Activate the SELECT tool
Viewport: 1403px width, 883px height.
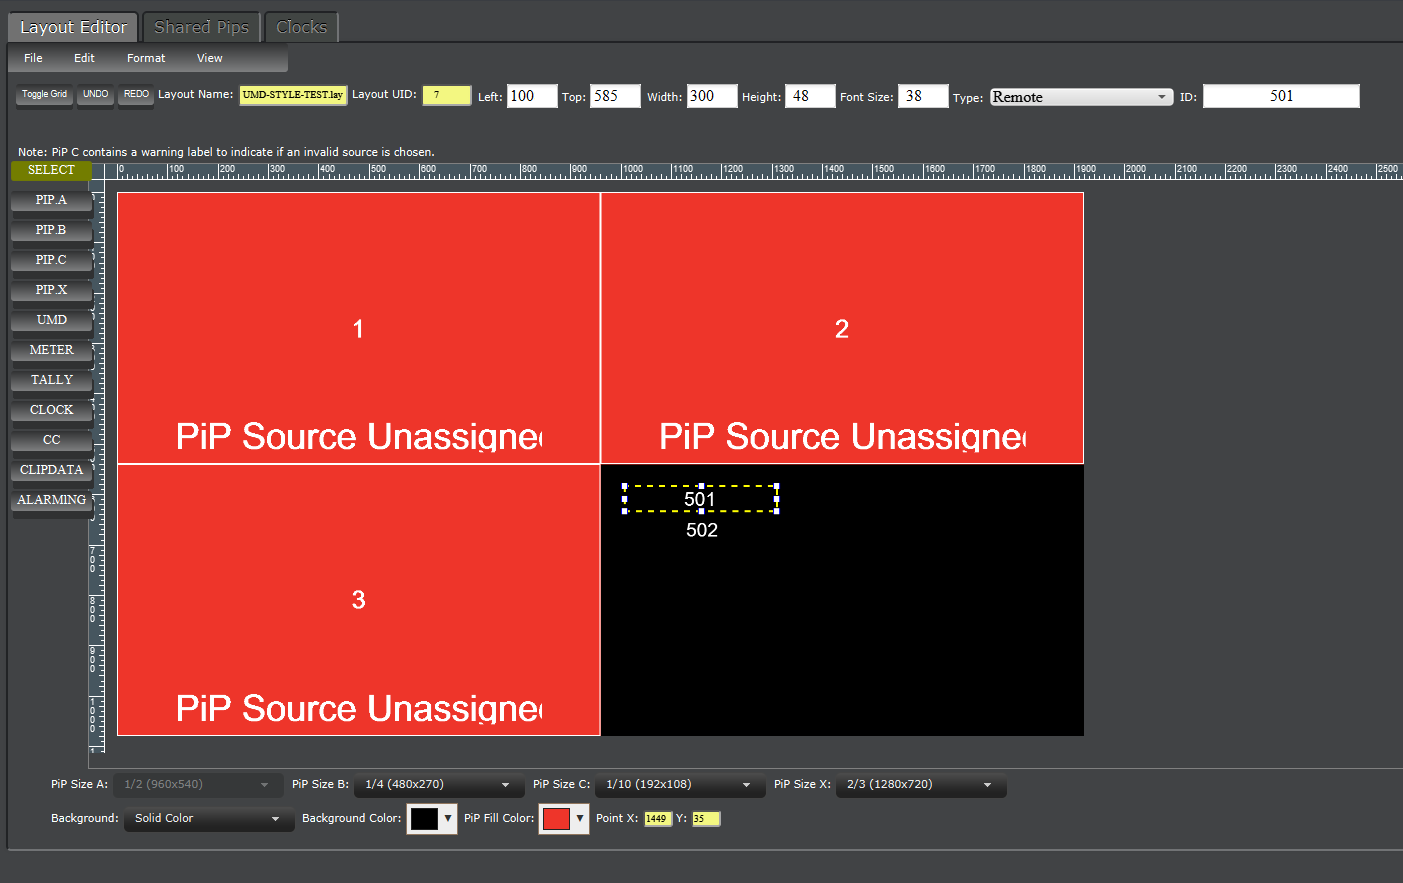click(x=51, y=170)
